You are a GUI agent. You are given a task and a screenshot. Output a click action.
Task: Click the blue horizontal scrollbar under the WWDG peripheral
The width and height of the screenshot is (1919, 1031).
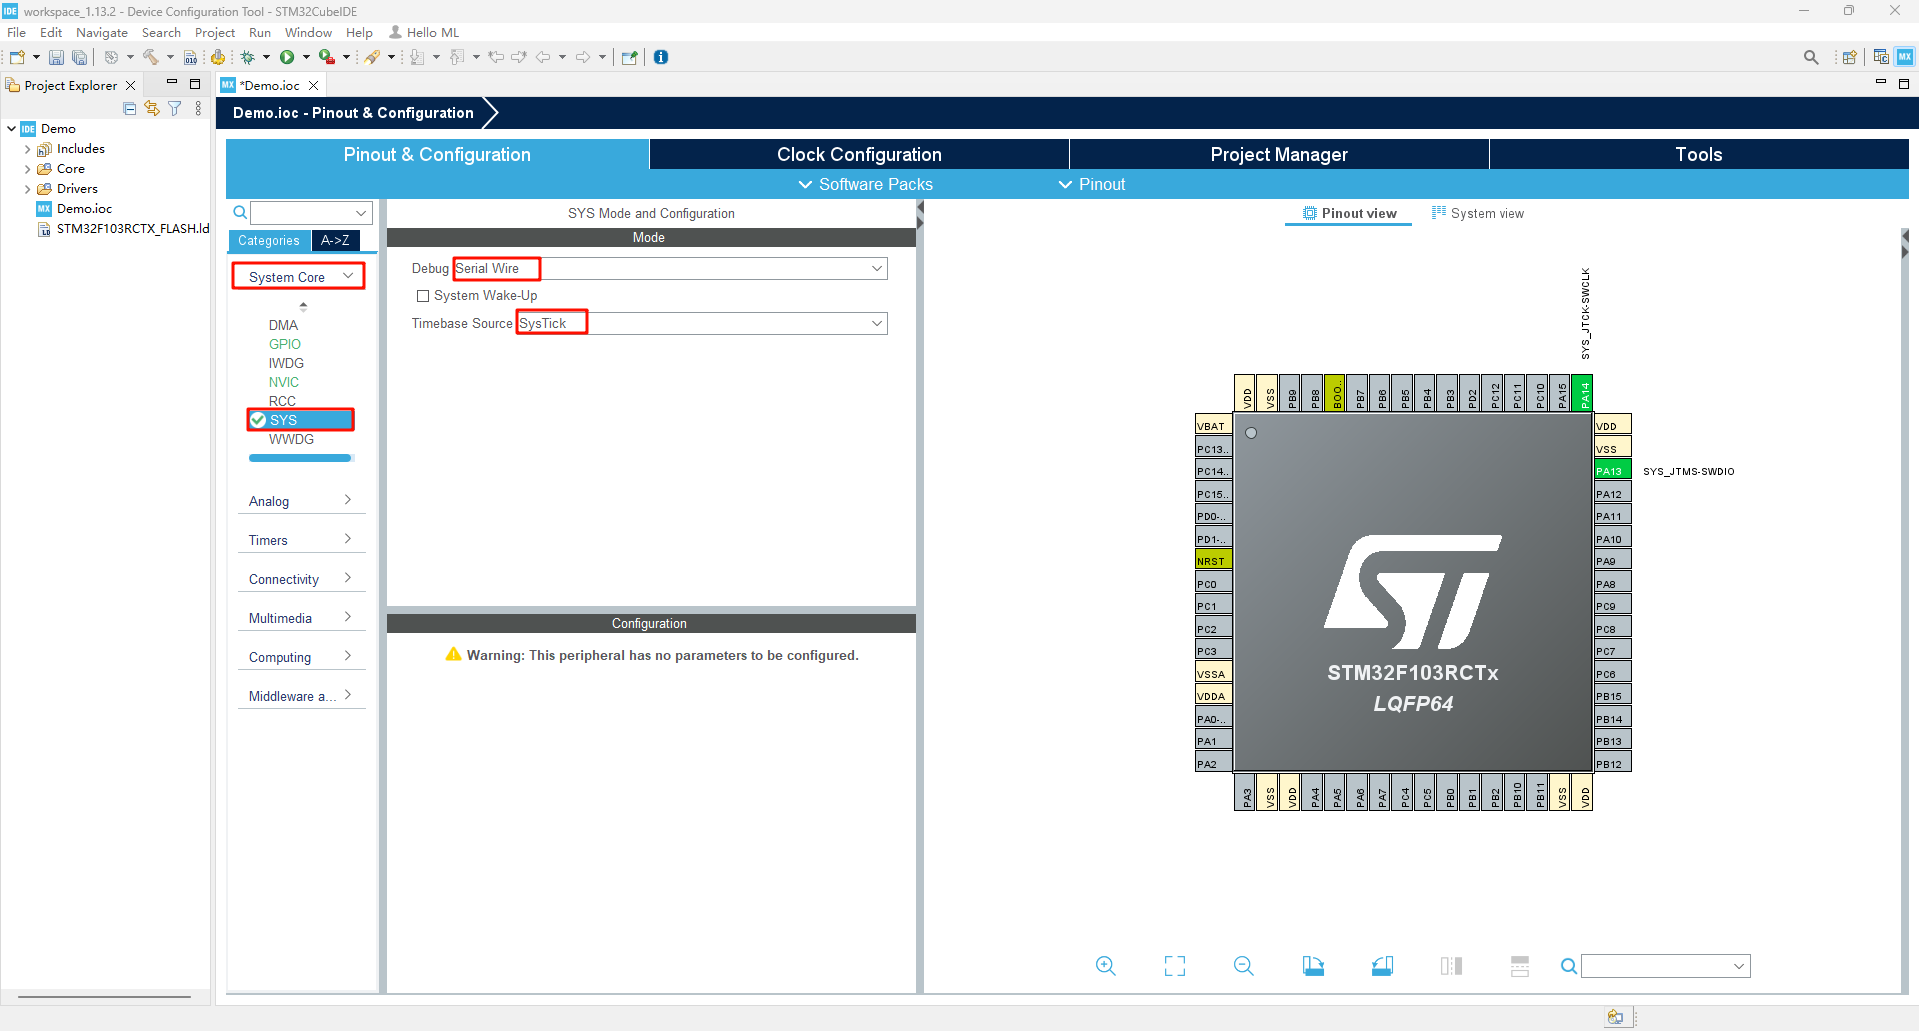coord(300,458)
